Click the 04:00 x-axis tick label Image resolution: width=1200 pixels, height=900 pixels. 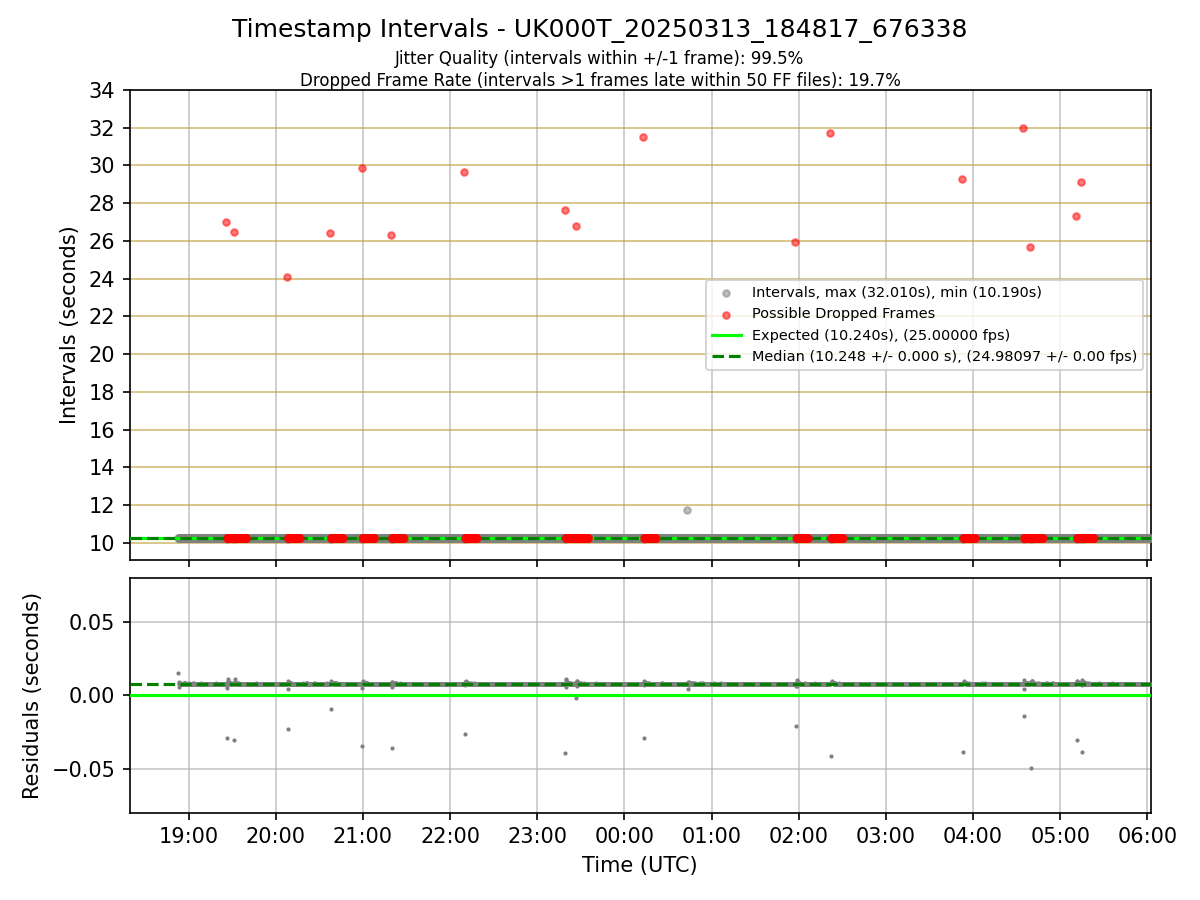972,835
